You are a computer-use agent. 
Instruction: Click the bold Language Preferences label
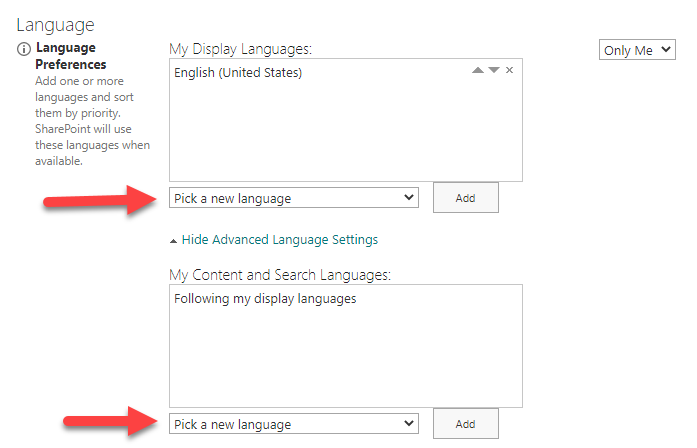(71, 56)
